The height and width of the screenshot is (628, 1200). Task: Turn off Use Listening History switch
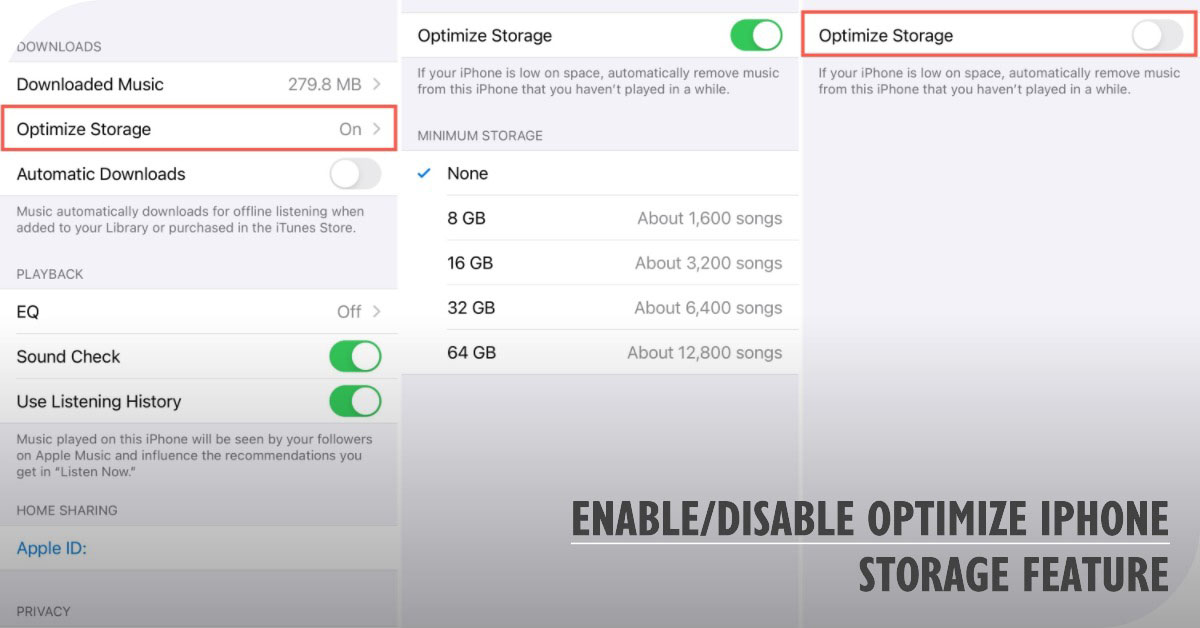[x=355, y=402]
